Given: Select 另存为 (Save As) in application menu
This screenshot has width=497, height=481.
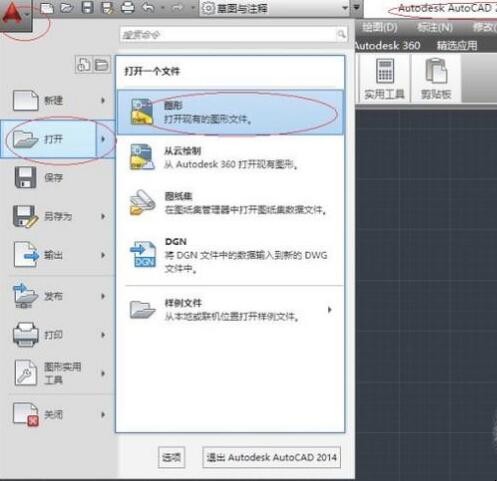Looking at the screenshot, I should (x=57, y=216).
